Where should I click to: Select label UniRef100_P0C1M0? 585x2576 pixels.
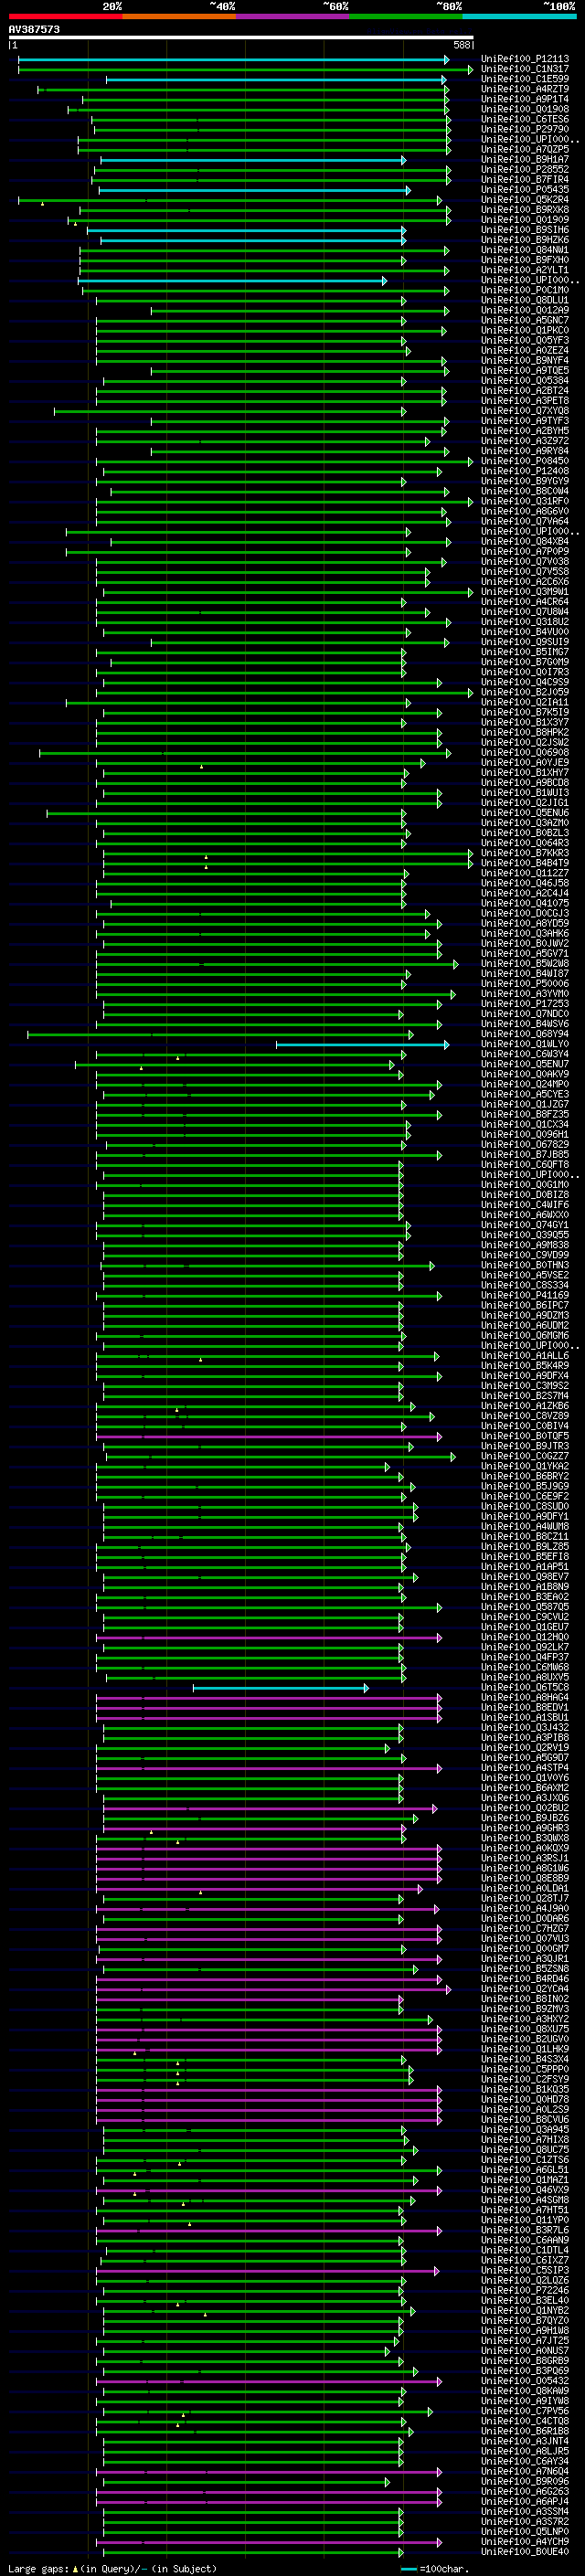[x=525, y=290]
